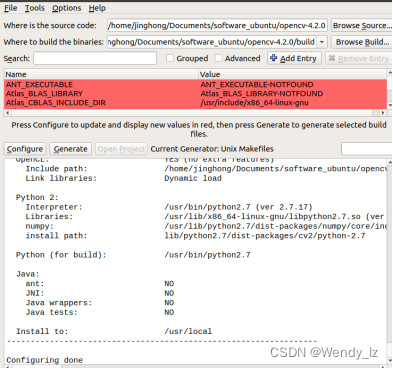
Task: Click the Configuring done message
Action: pos(45,360)
